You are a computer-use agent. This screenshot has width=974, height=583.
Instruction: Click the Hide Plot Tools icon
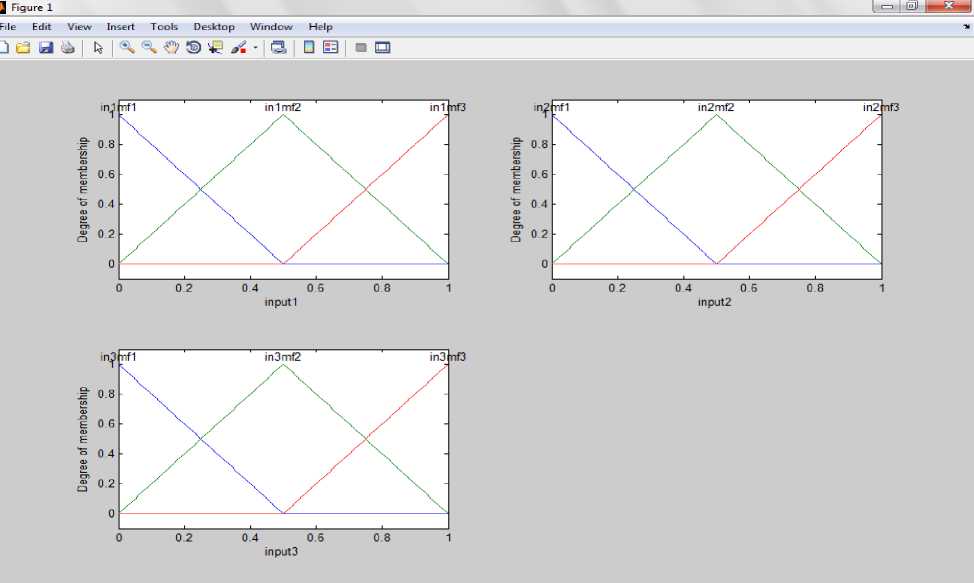point(361,48)
